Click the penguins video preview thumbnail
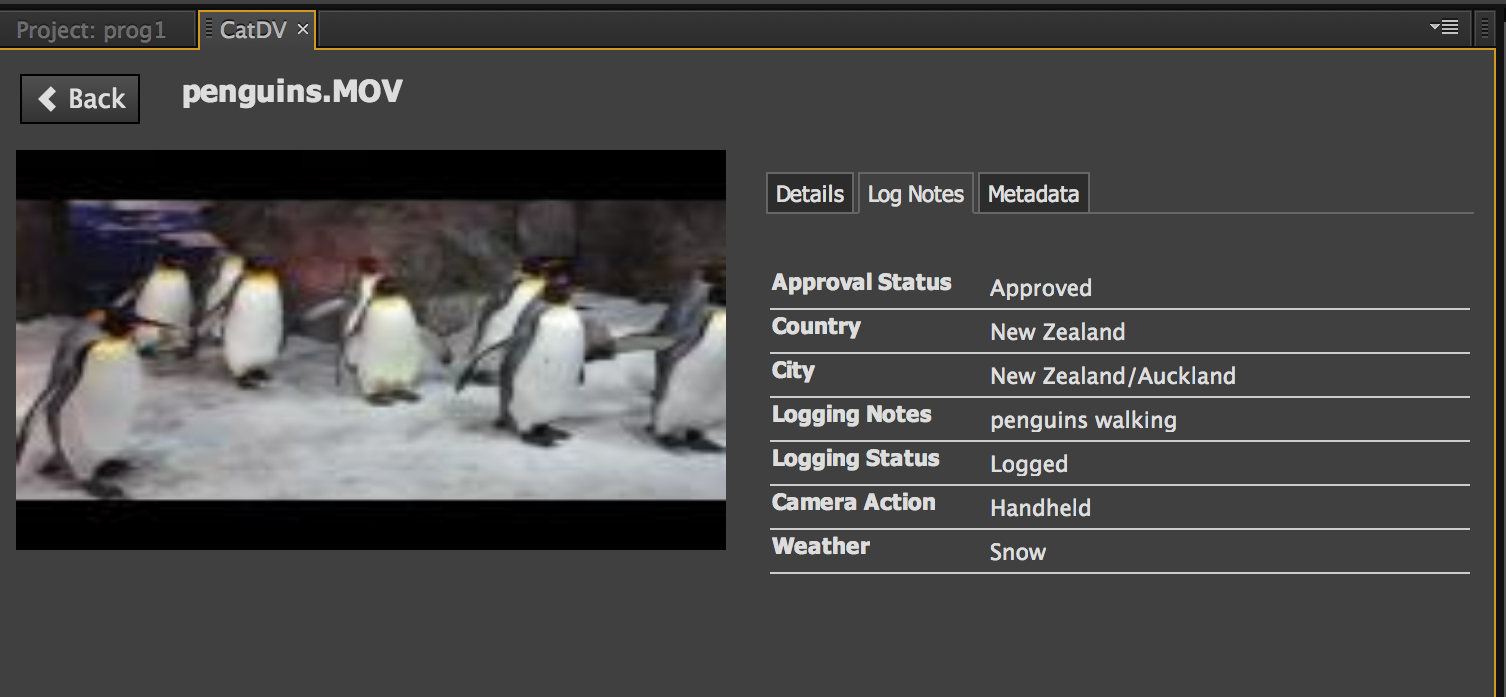The height and width of the screenshot is (697, 1506). (x=371, y=349)
